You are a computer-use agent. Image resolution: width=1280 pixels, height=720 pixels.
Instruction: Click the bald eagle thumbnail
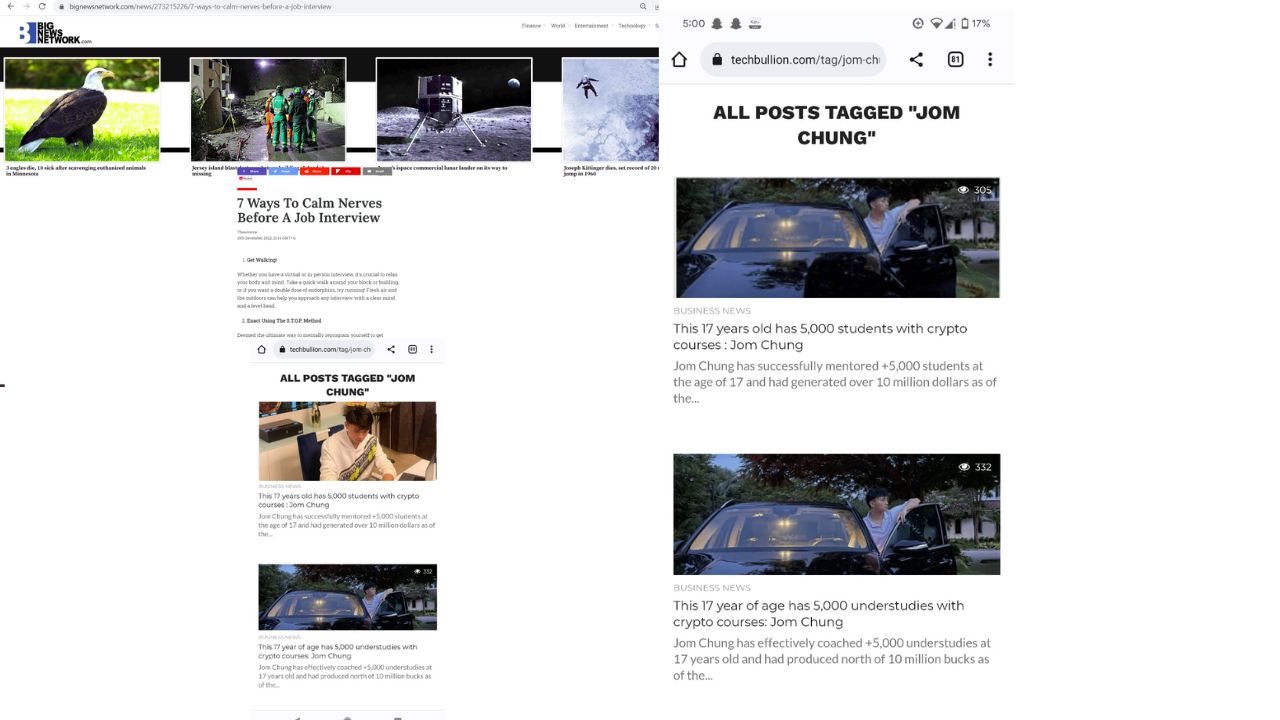(82, 110)
